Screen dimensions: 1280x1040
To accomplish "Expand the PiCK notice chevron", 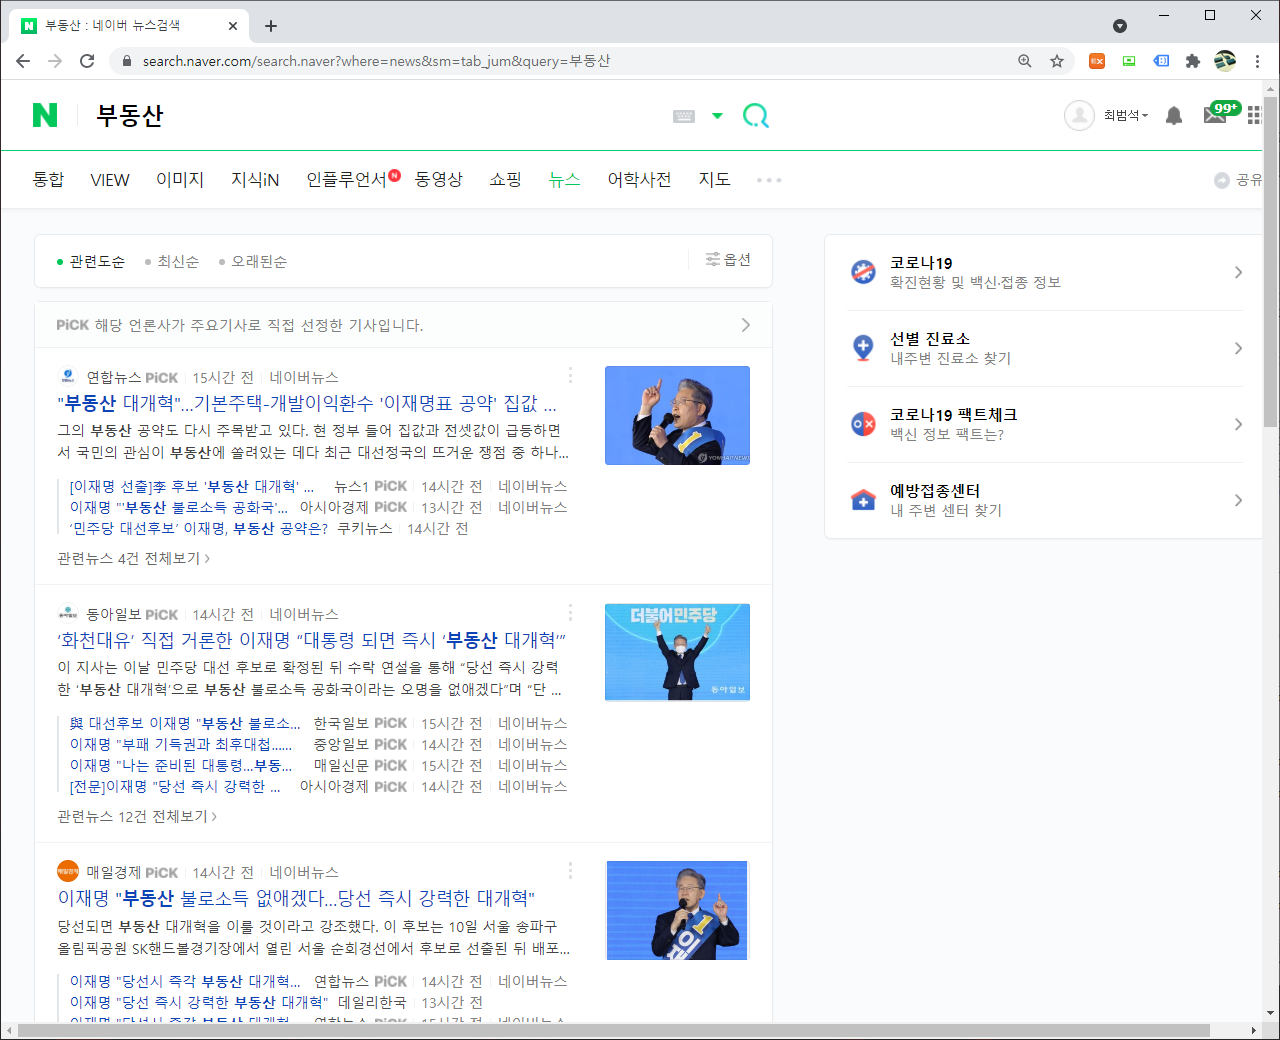I will 745,325.
